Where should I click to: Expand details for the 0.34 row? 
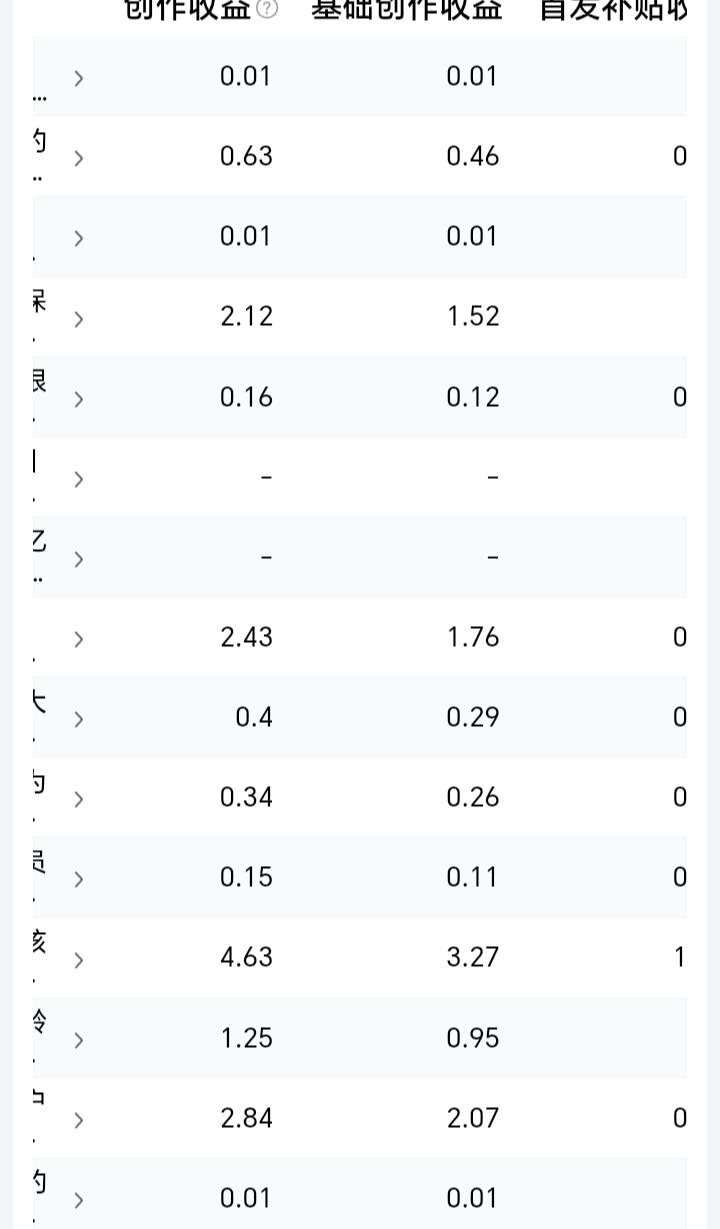[x=79, y=799]
